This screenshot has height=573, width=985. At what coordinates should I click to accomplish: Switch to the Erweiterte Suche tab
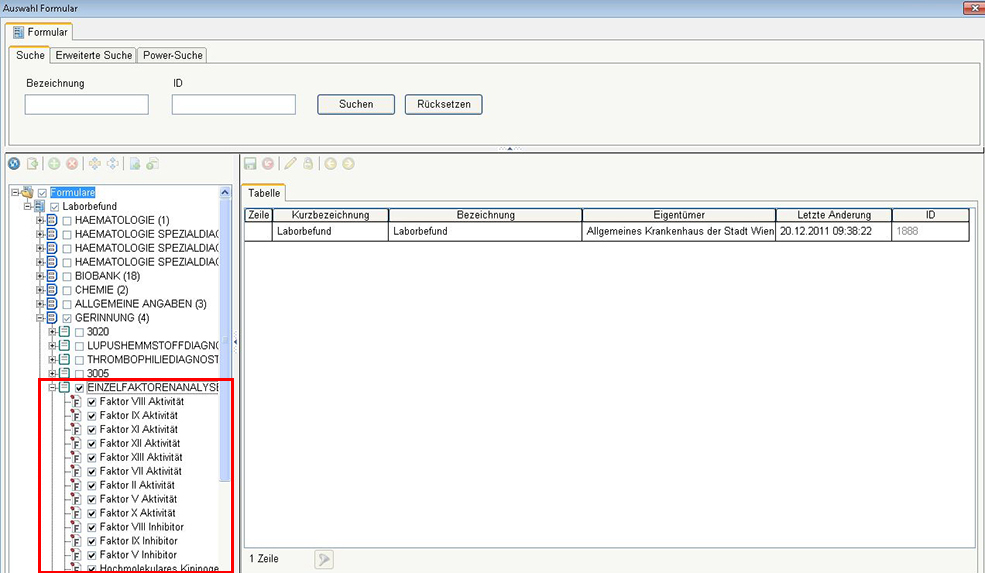[x=92, y=55]
